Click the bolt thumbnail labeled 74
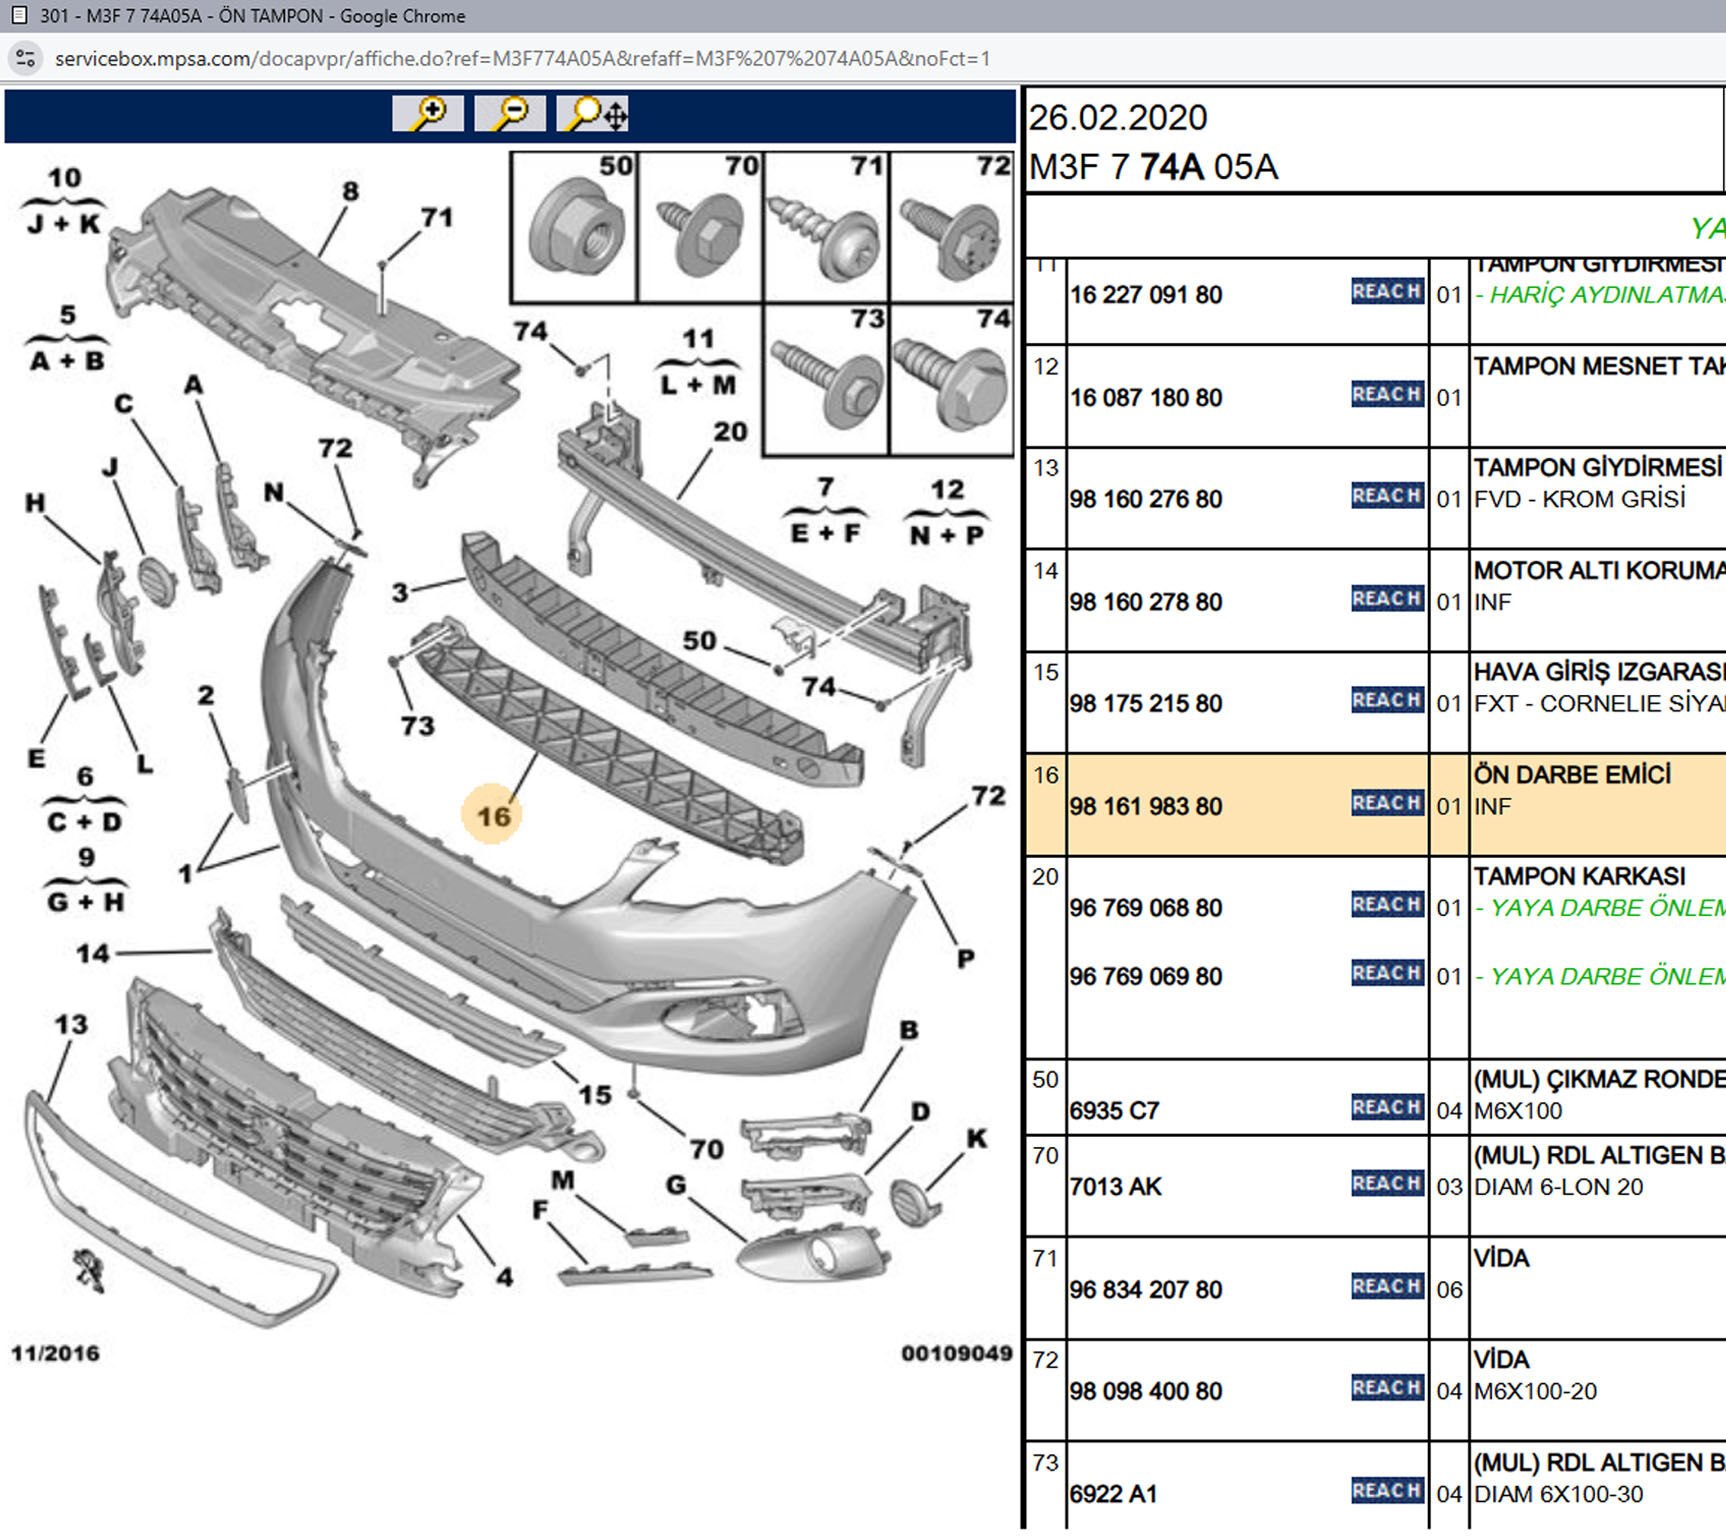 951,380
